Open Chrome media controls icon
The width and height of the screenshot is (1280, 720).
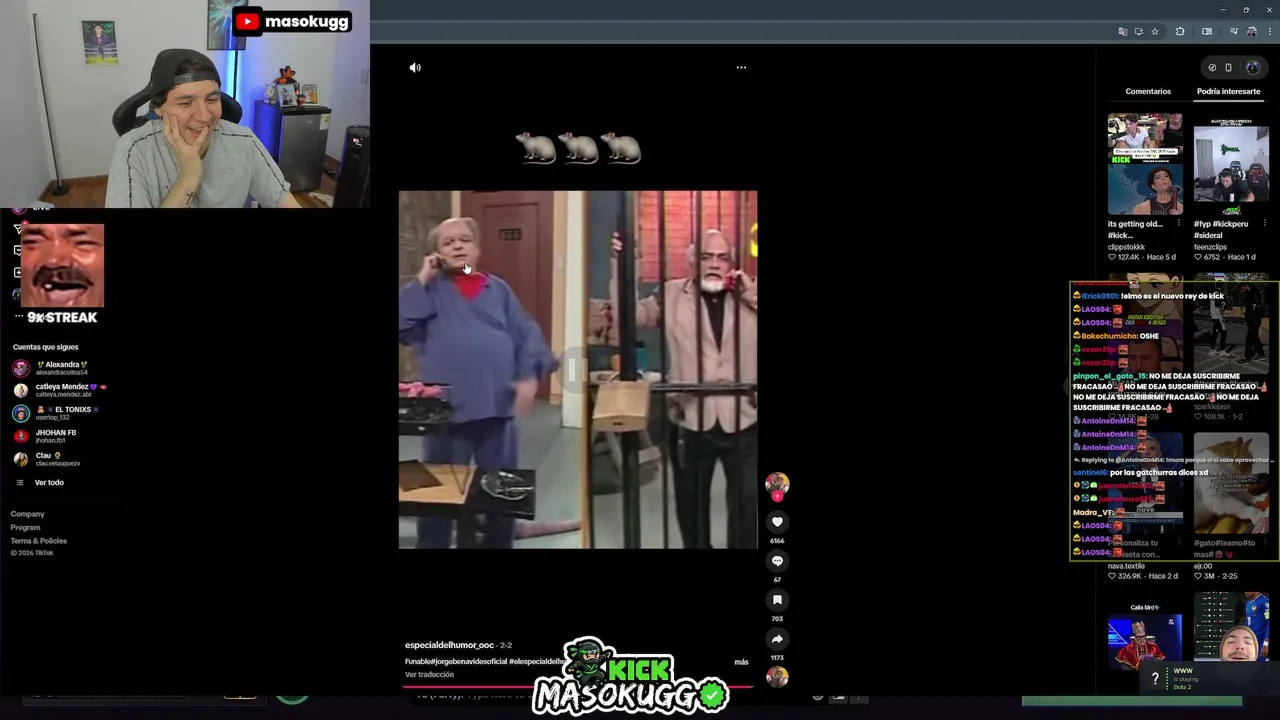tap(1232, 32)
